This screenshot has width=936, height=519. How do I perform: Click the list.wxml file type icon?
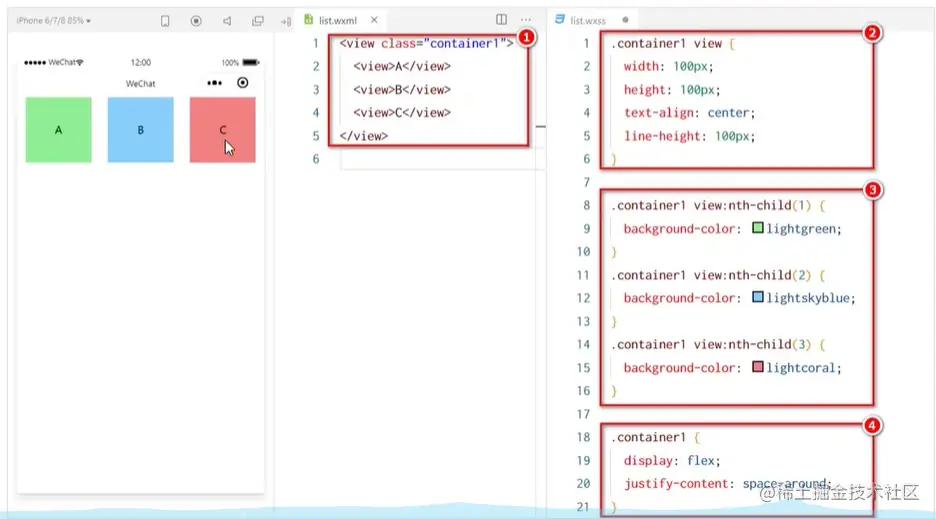pyautogui.click(x=309, y=20)
